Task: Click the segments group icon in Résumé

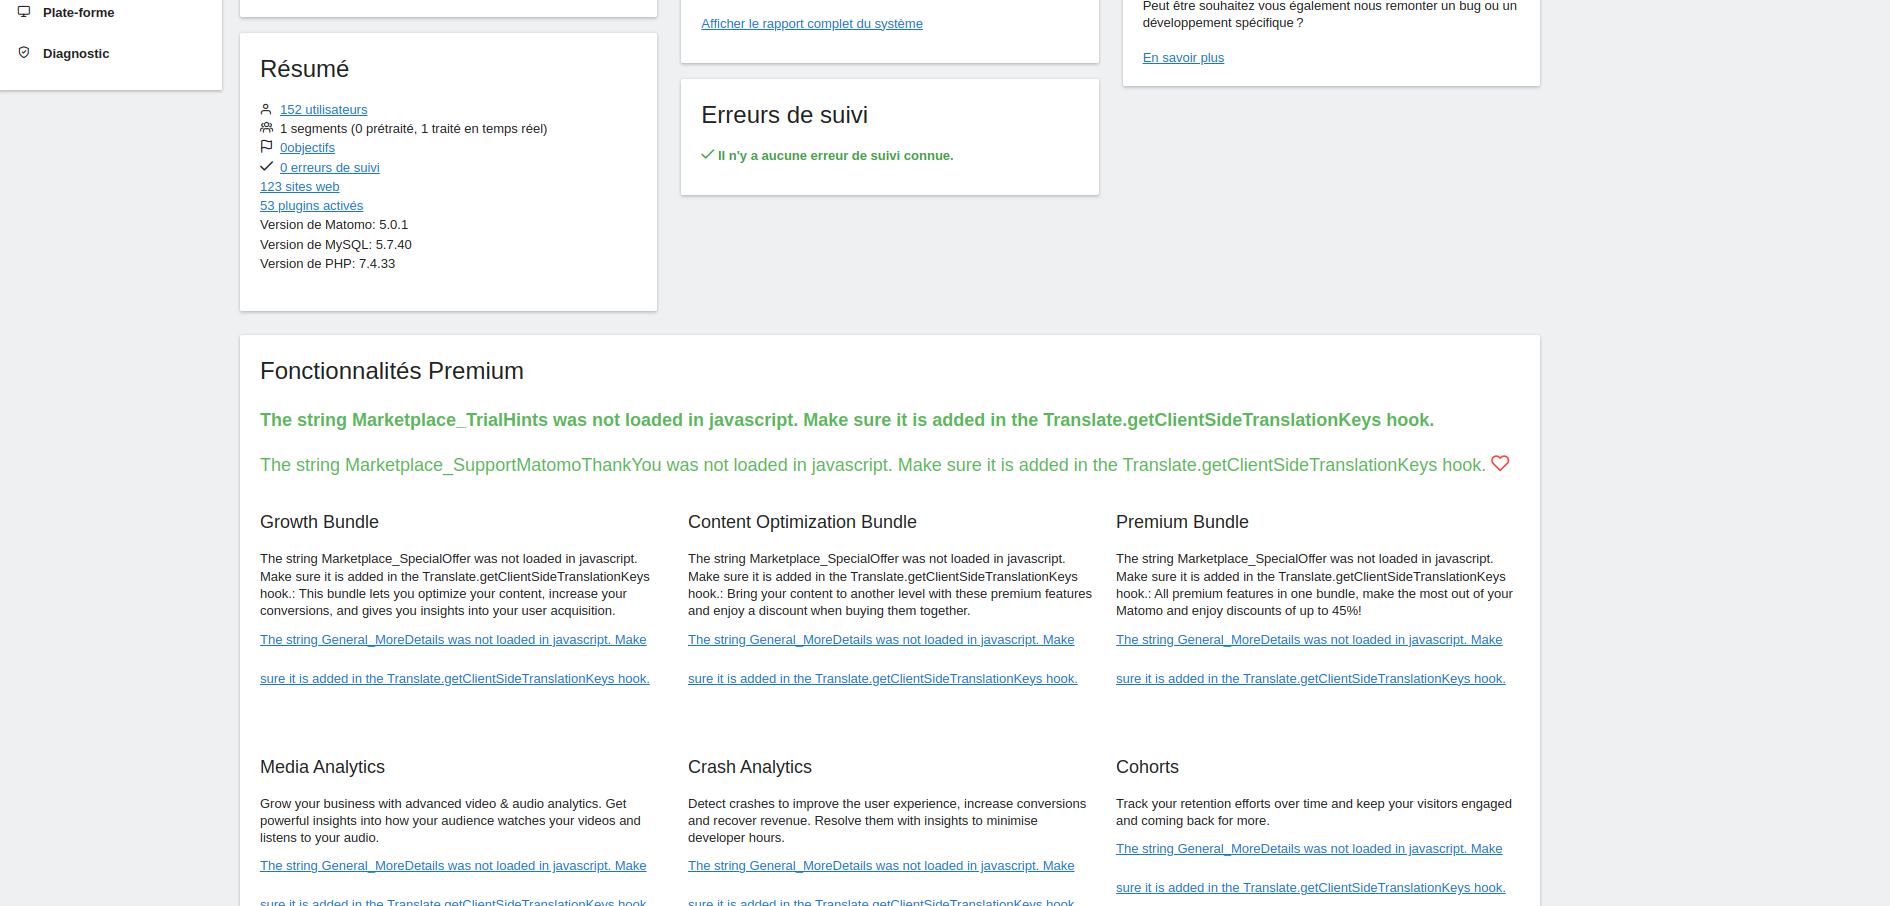Action: (266, 128)
